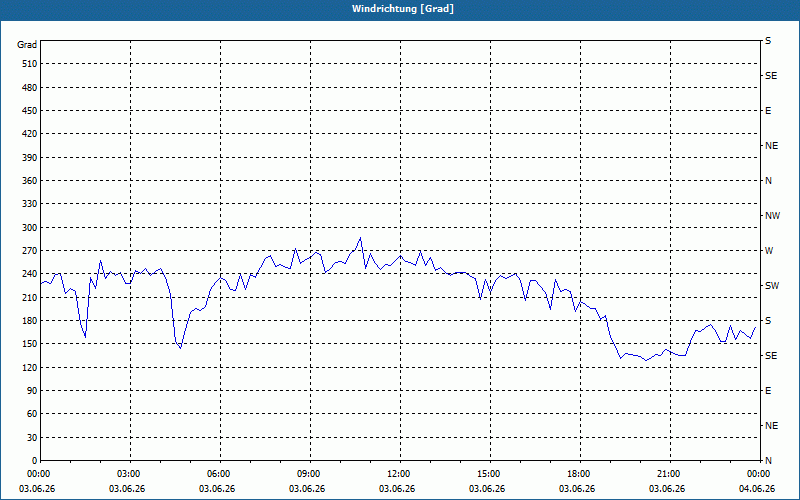
Task: Select the 90 value on the left axis
Action: point(32,391)
